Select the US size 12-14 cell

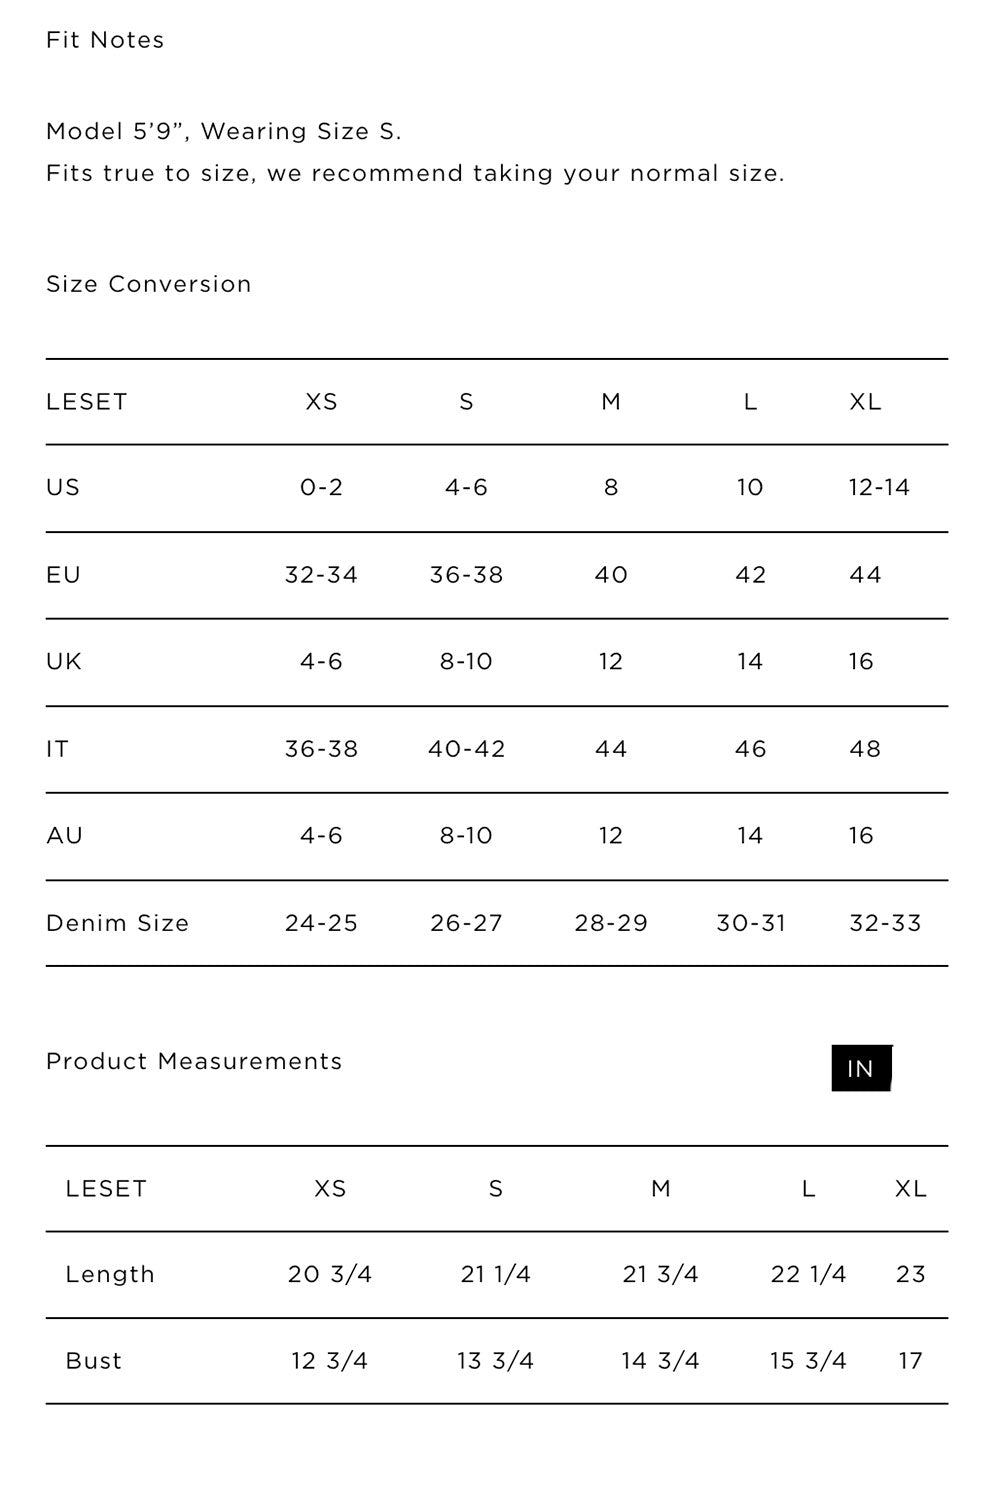pos(879,488)
